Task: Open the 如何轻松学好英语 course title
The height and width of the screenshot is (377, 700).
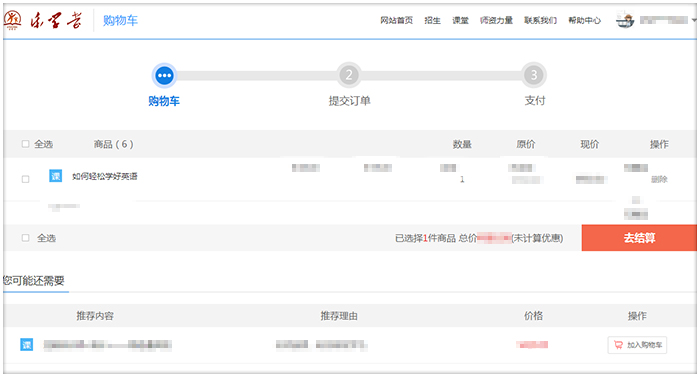Action: 105,176
